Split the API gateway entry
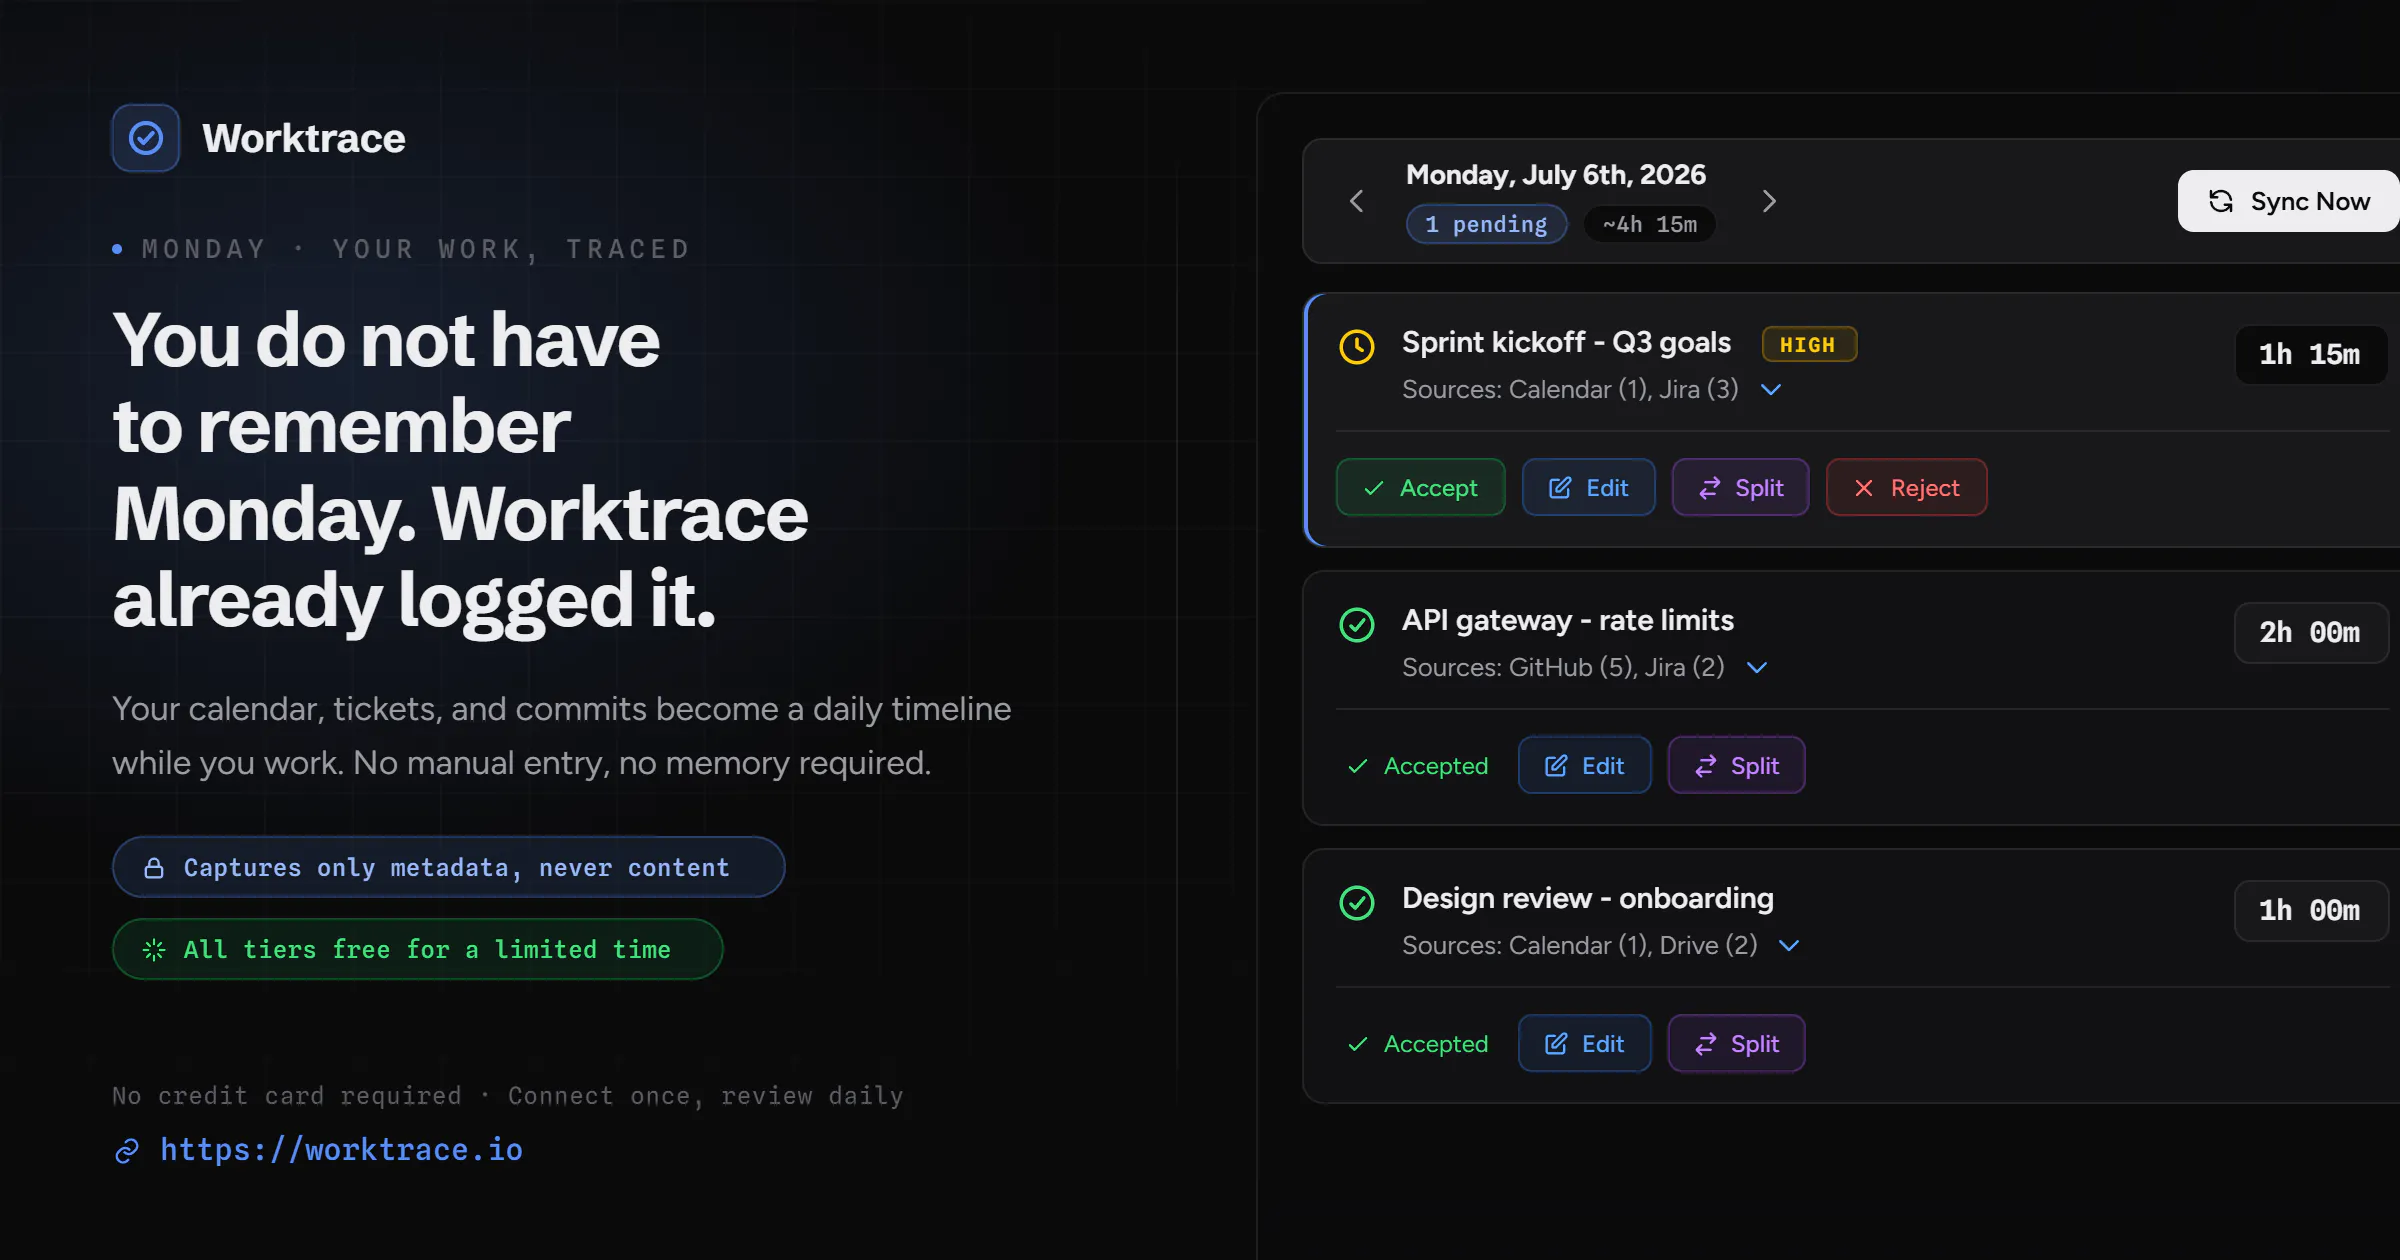 point(1737,765)
